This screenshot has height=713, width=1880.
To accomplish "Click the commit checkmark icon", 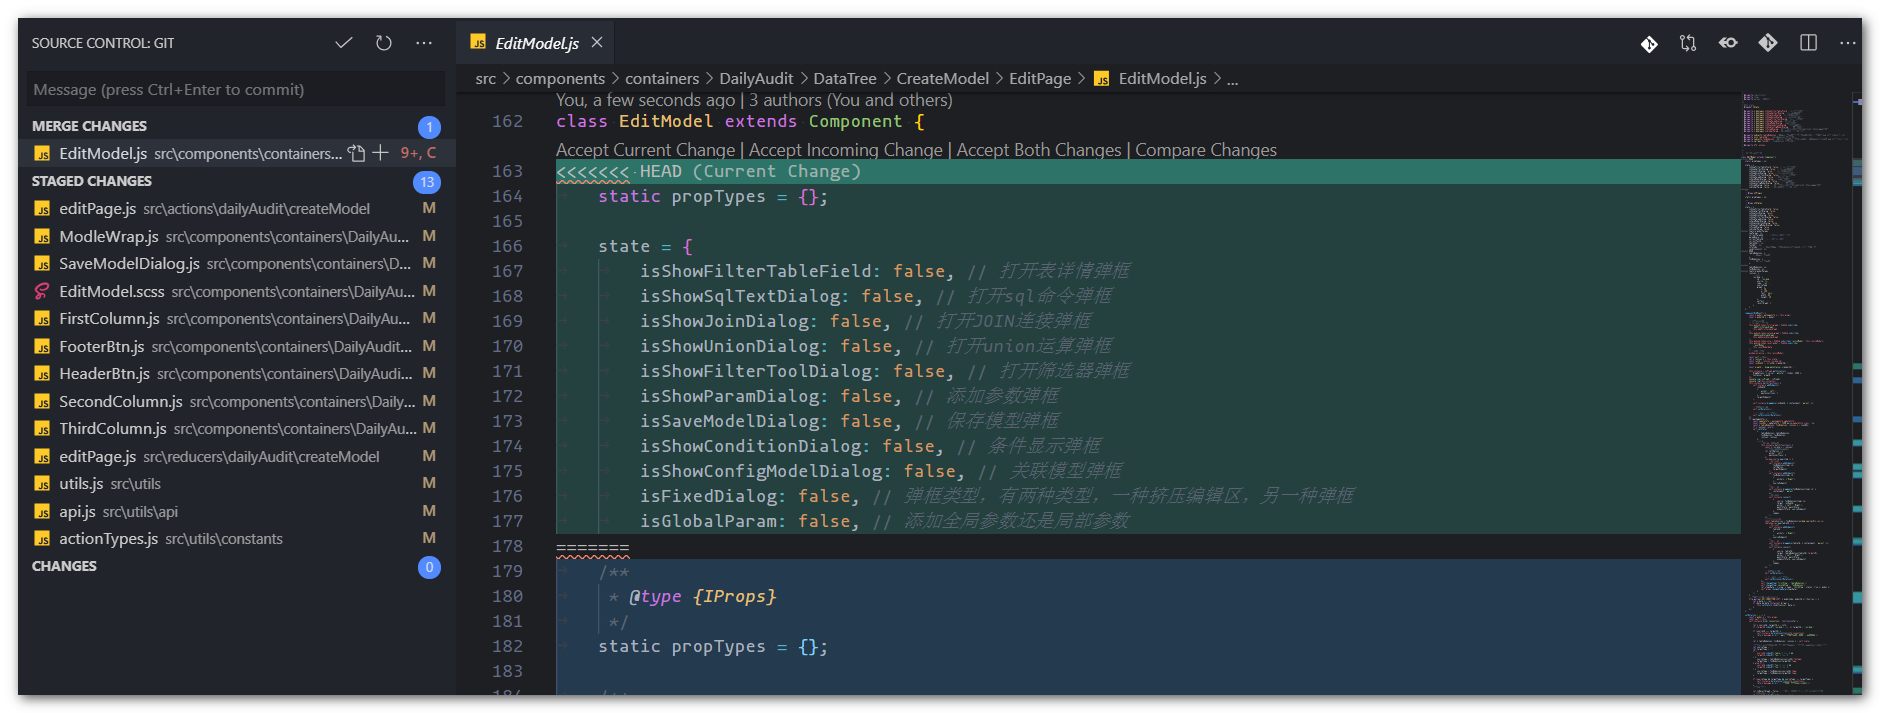I will 344,43.
